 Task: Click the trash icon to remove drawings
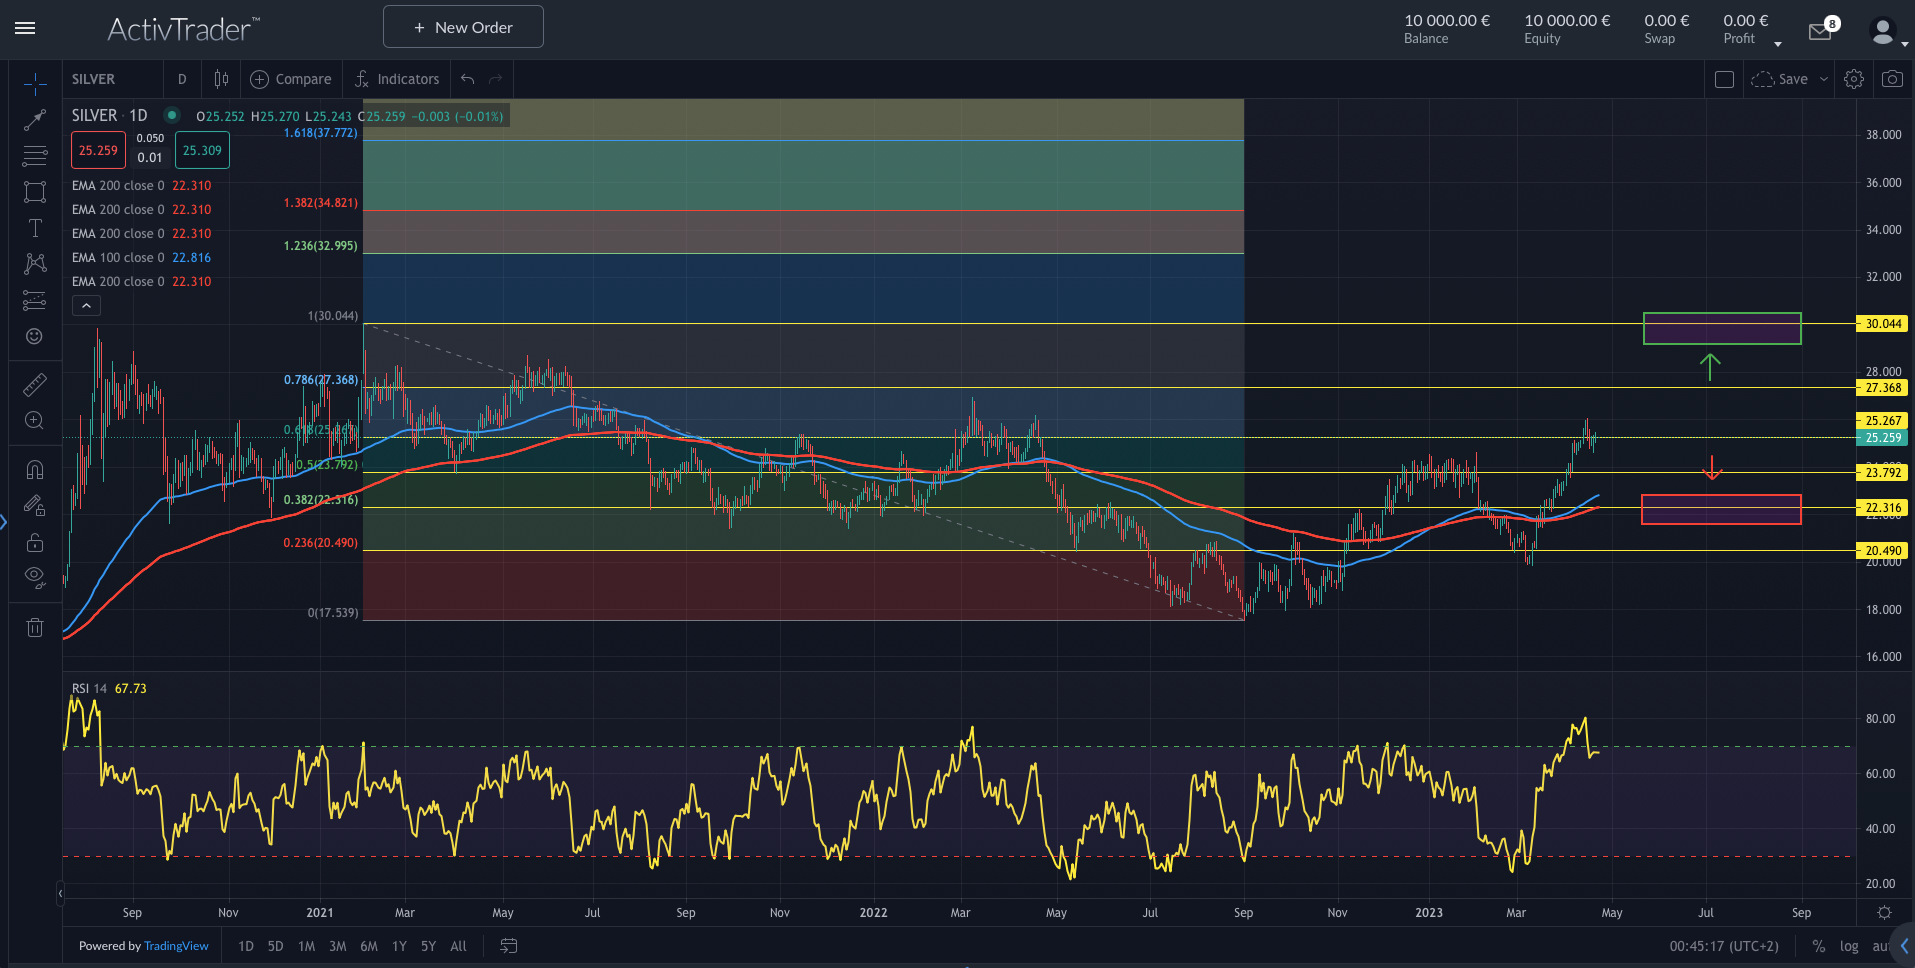35,628
